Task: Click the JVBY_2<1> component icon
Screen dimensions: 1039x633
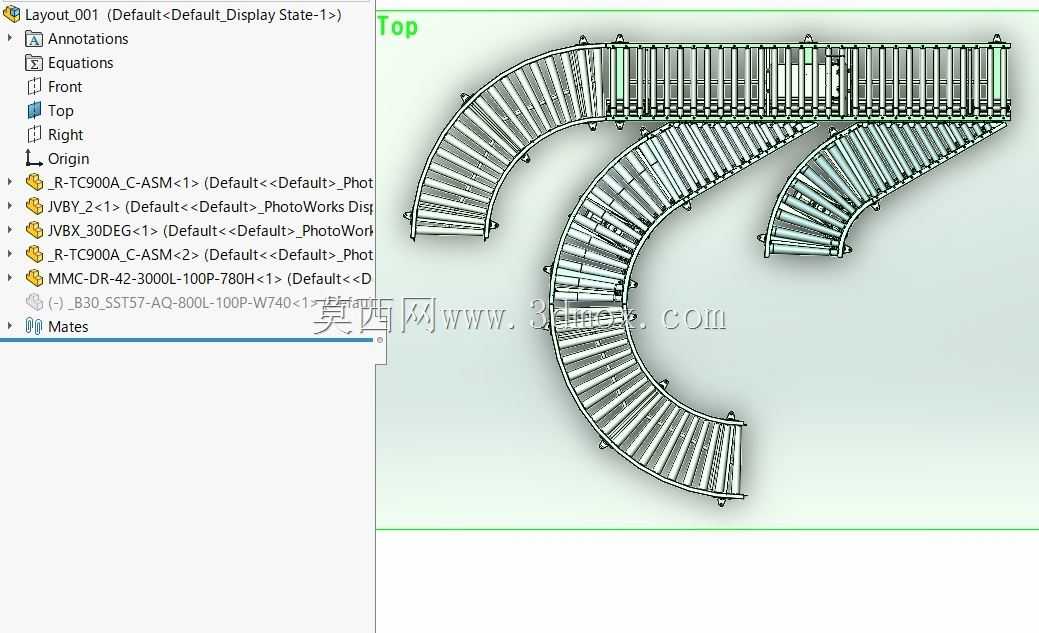Action: (34, 206)
